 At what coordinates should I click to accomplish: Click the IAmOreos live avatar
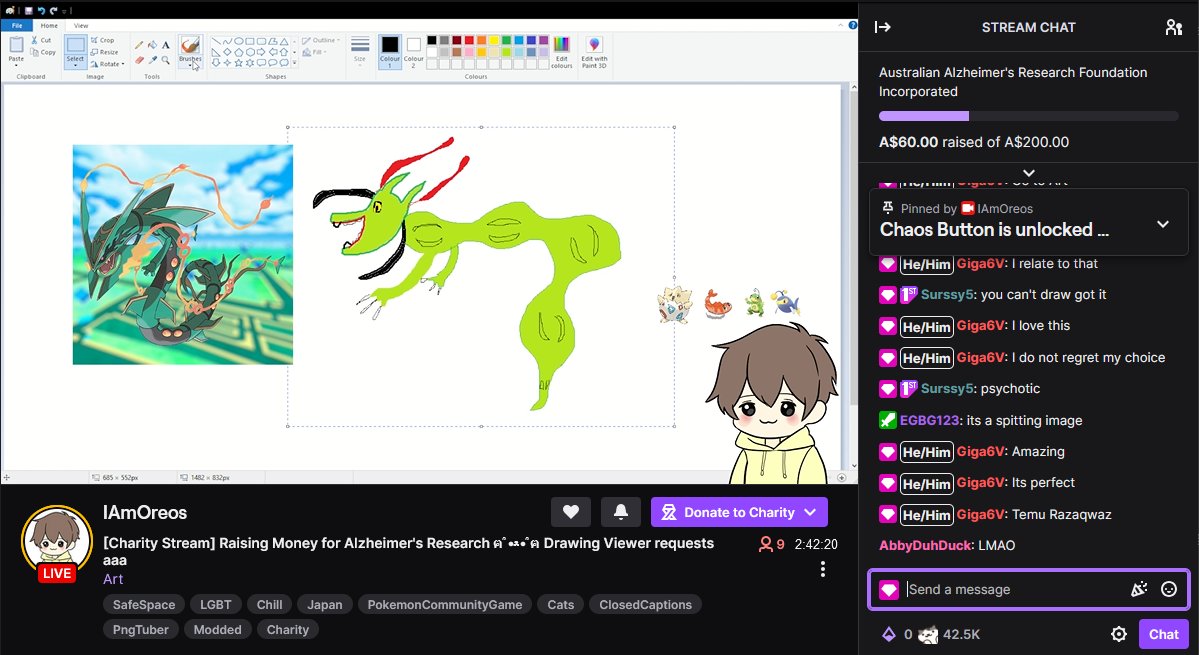tap(57, 542)
